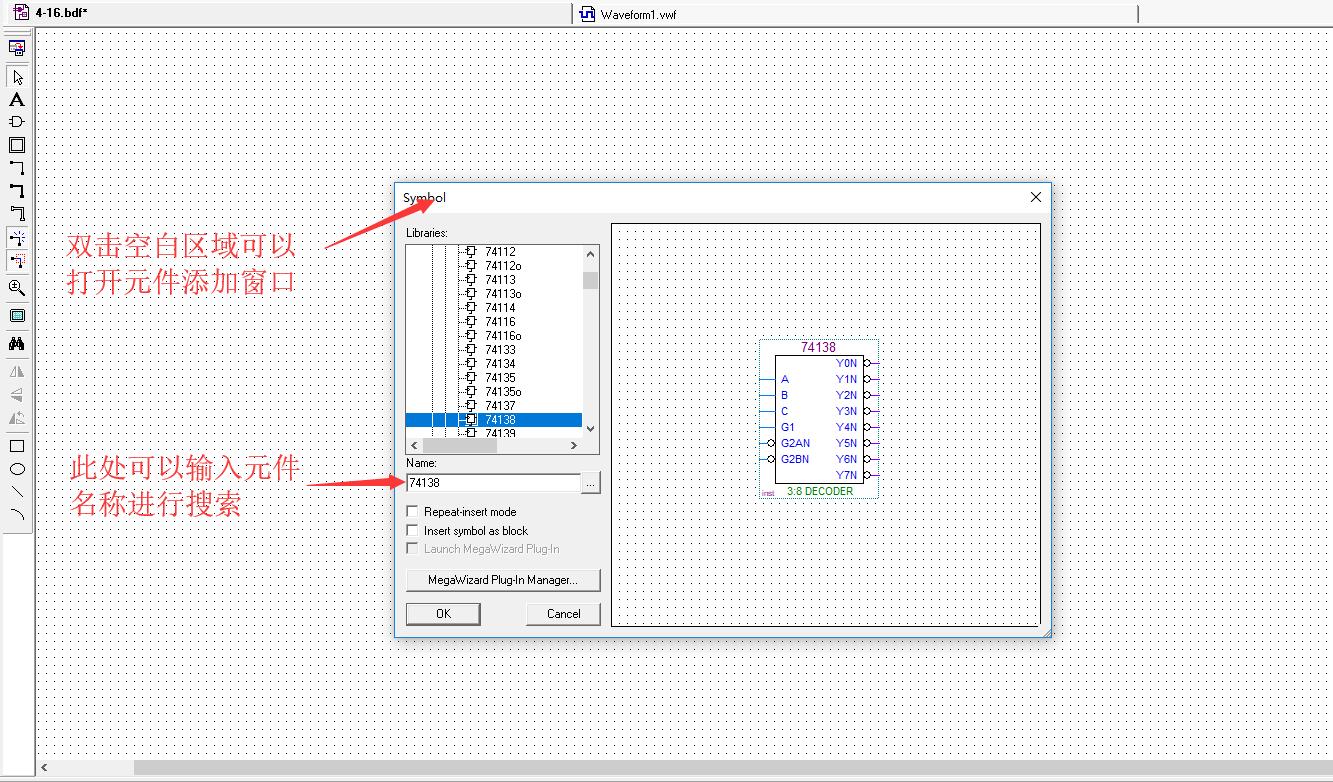Image resolution: width=1333 pixels, height=782 pixels.
Task: Select 74135o in Libraries tree
Action: point(503,392)
